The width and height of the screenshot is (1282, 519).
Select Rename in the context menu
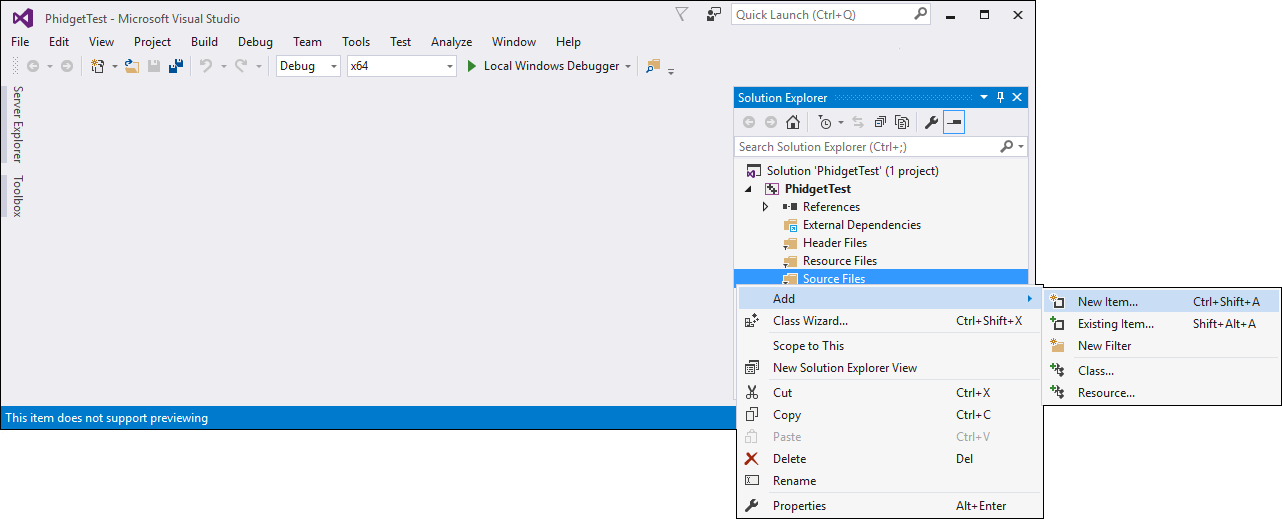point(890,481)
